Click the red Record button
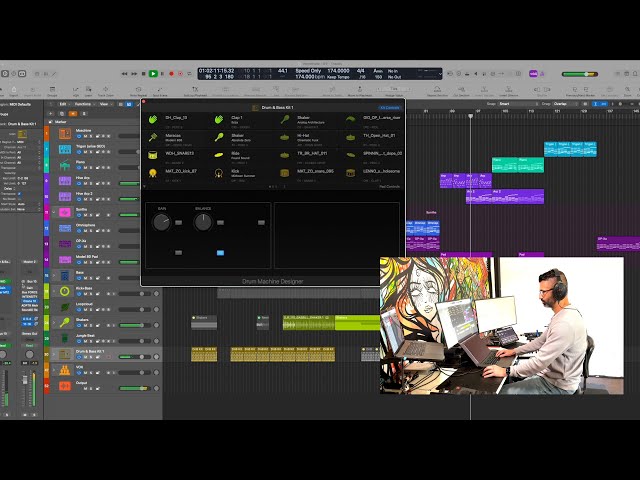The height and width of the screenshot is (480, 640). coord(171,74)
